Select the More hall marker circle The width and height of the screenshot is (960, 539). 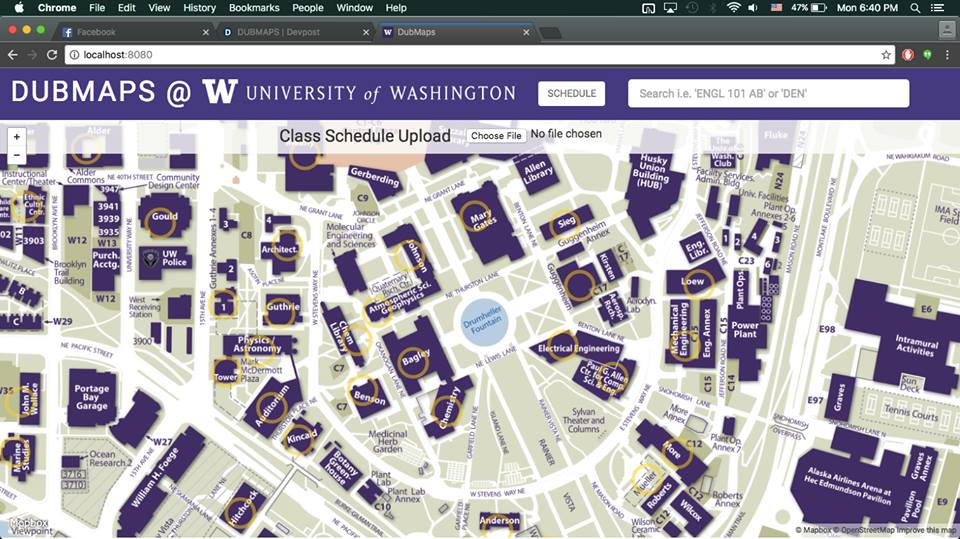[677, 453]
